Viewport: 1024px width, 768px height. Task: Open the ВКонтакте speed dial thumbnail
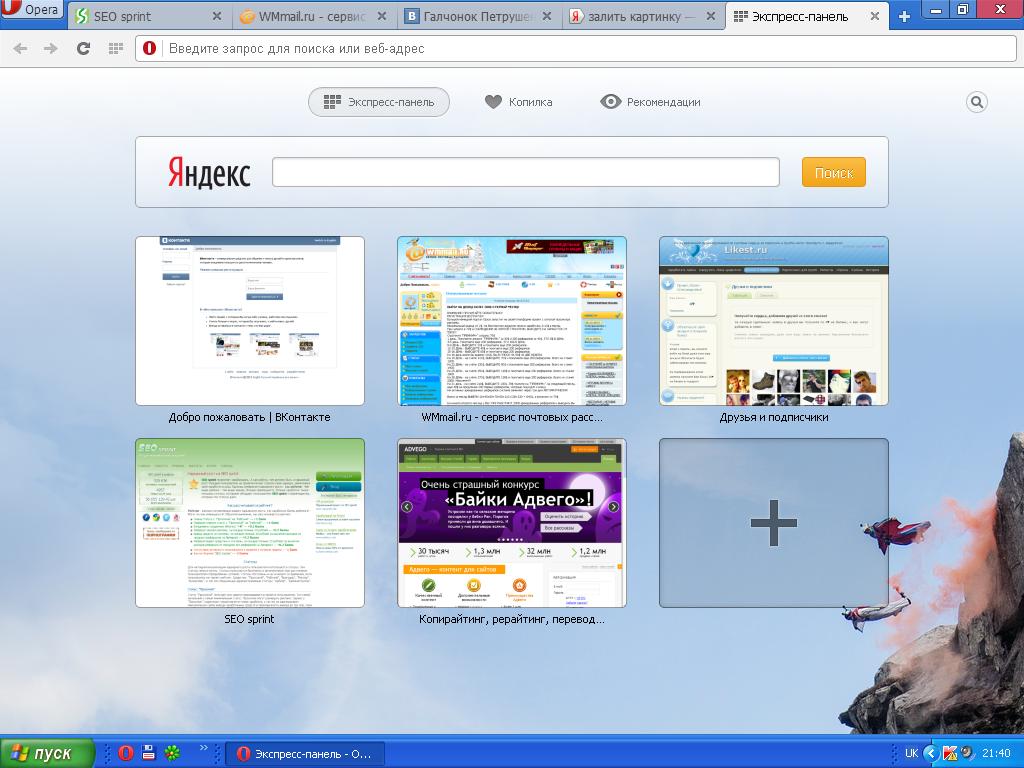(x=249, y=321)
